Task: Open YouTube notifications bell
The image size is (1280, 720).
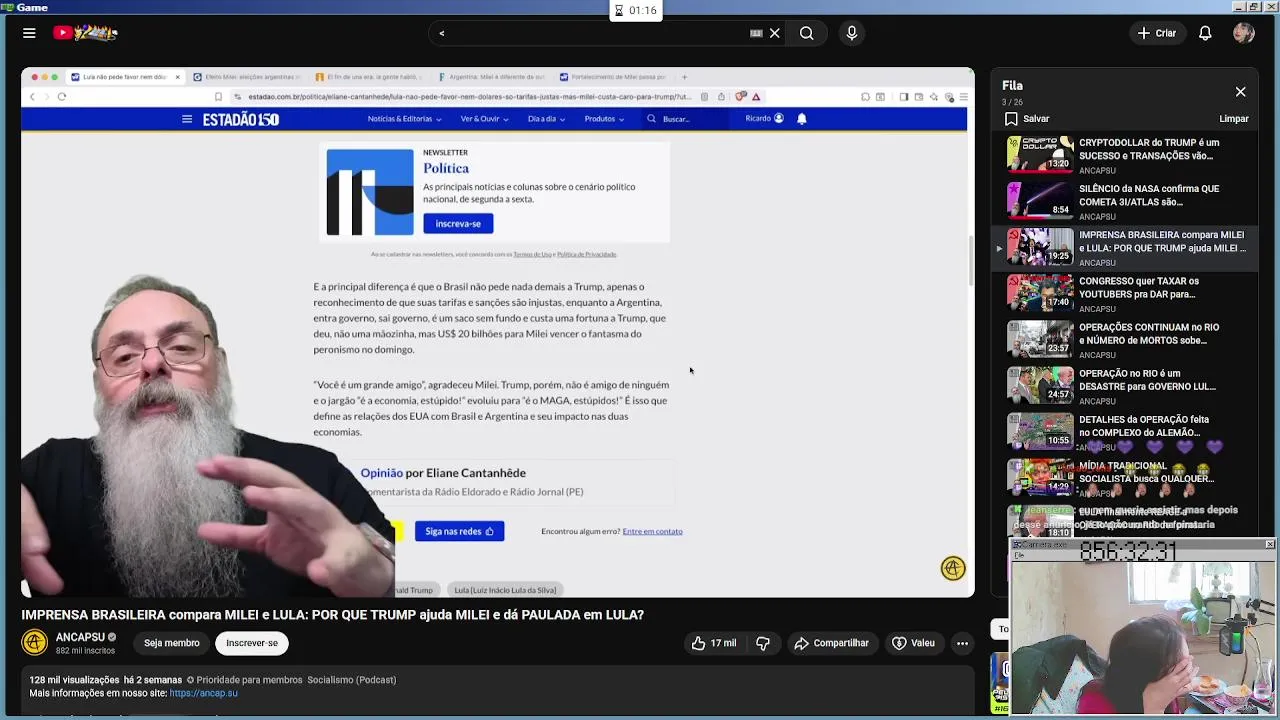Action: pyautogui.click(x=1205, y=33)
